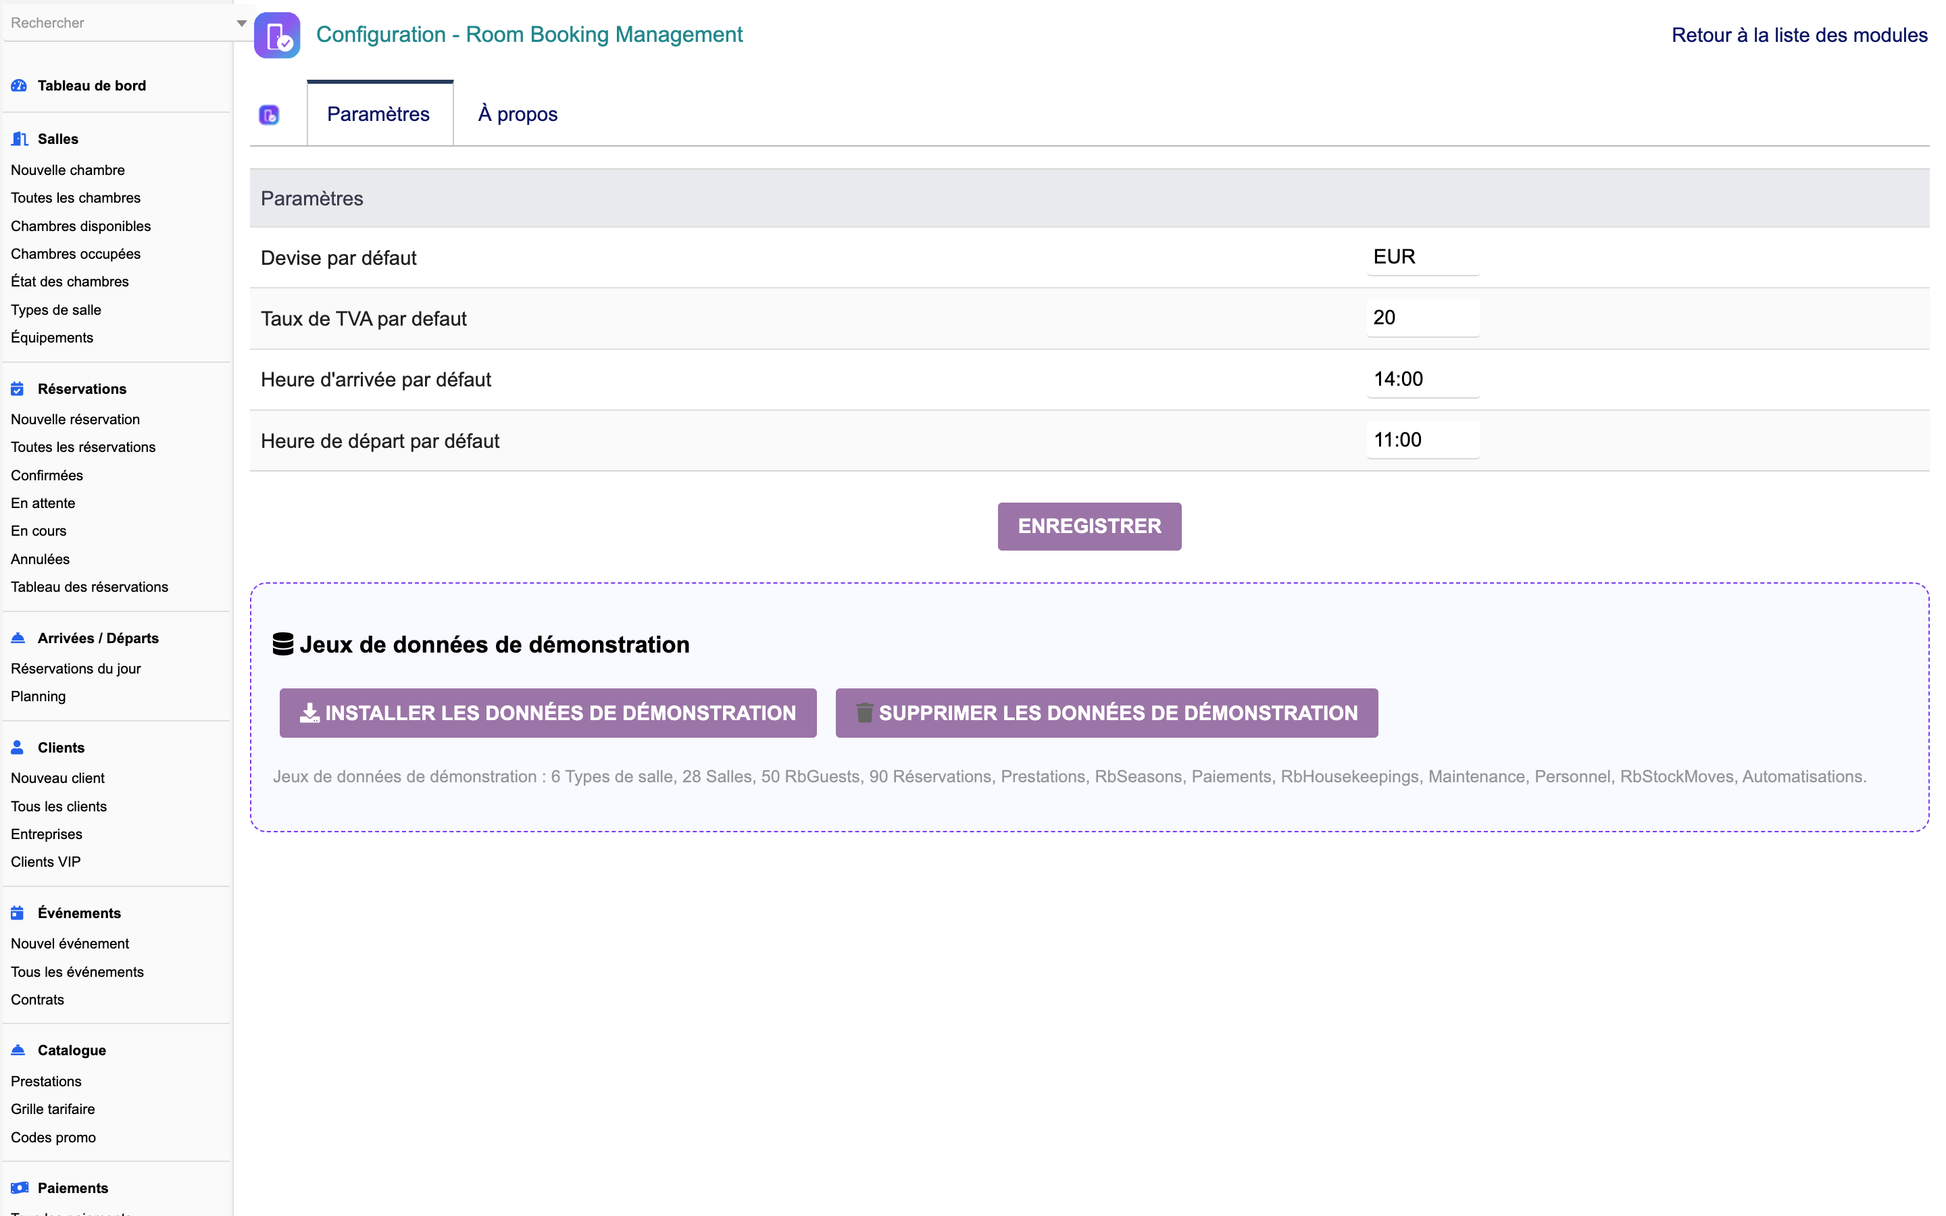The width and height of the screenshot is (1946, 1216).
Task: Follow Retour à la liste des modules link
Action: [1800, 35]
